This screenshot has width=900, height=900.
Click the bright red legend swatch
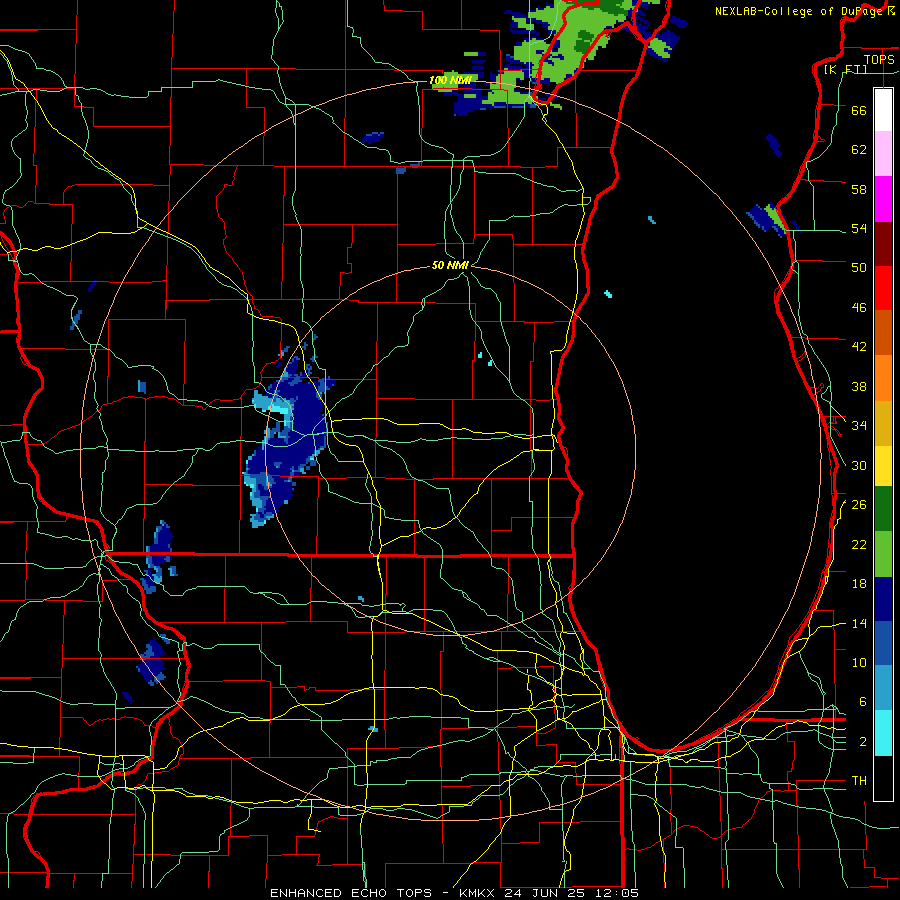(x=883, y=288)
